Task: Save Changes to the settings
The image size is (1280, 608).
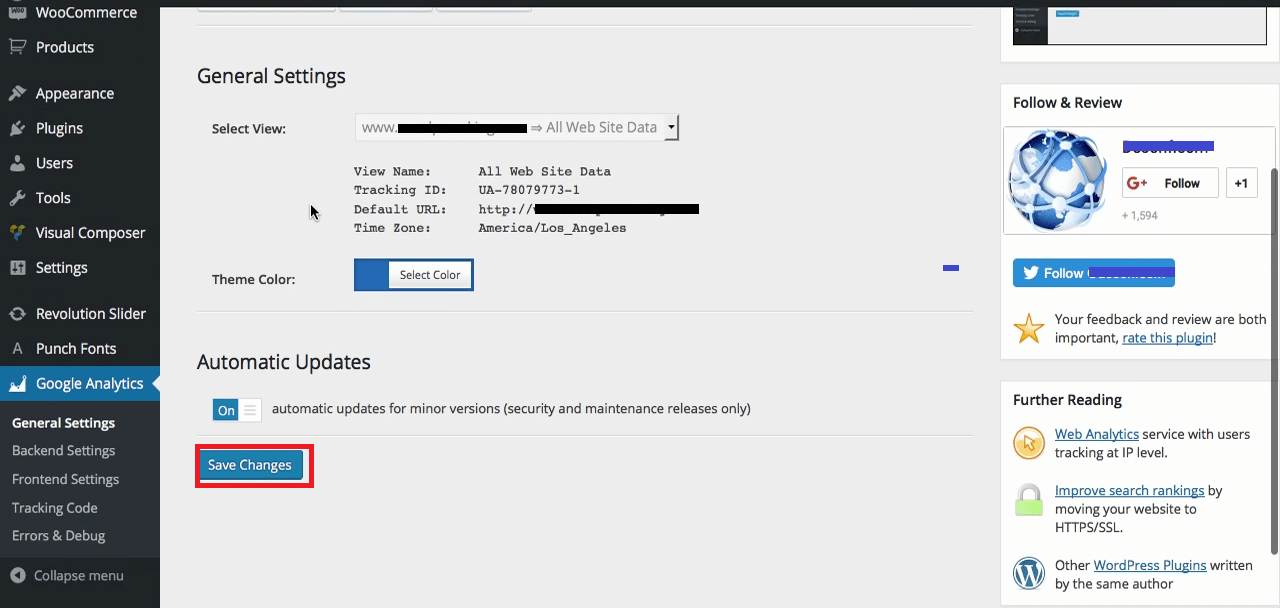Action: [x=250, y=465]
